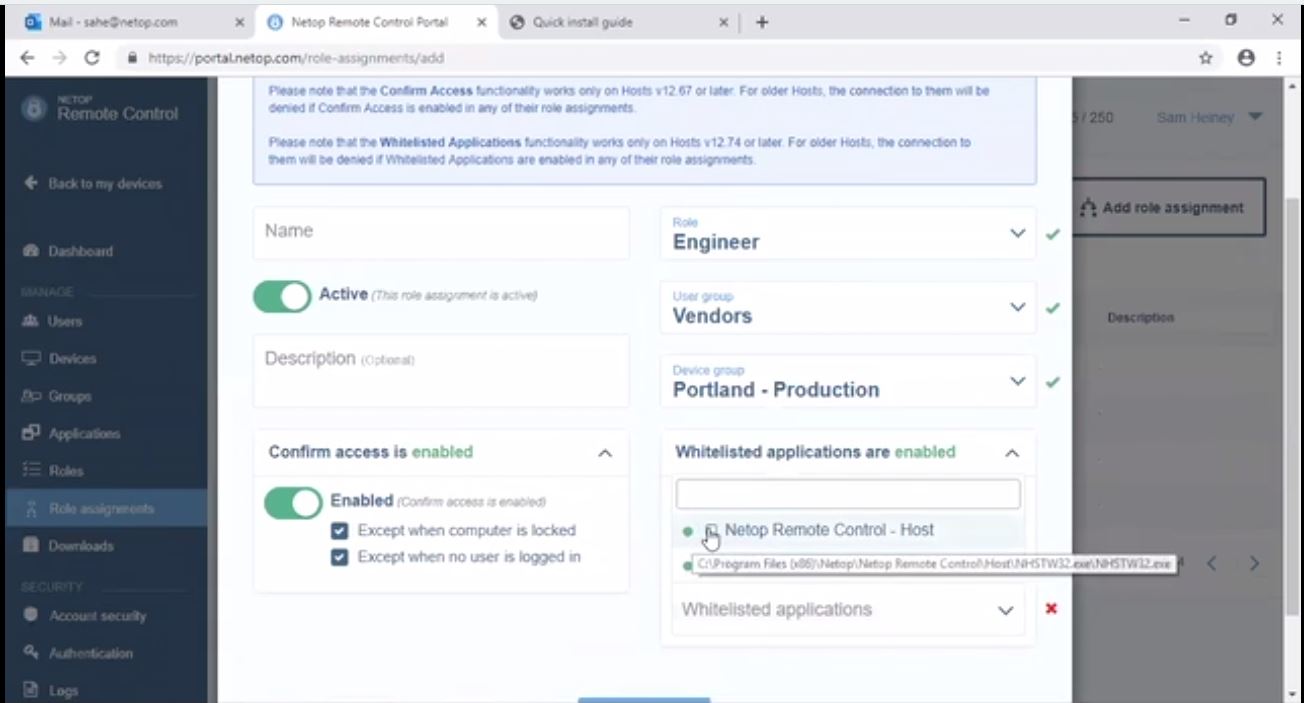Click the Devices sidebar icon
This screenshot has width=1304, height=703.
[30, 358]
